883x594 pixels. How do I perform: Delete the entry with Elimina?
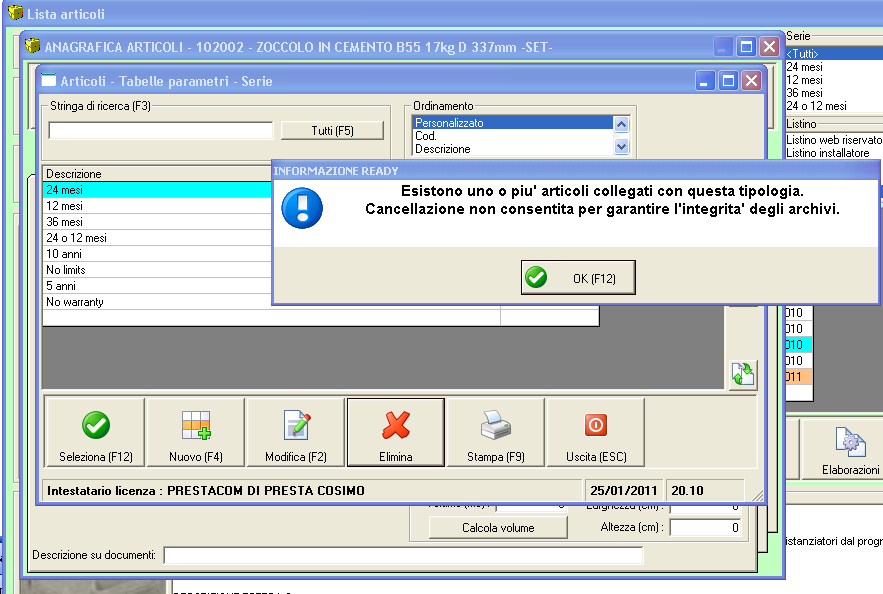(x=396, y=432)
